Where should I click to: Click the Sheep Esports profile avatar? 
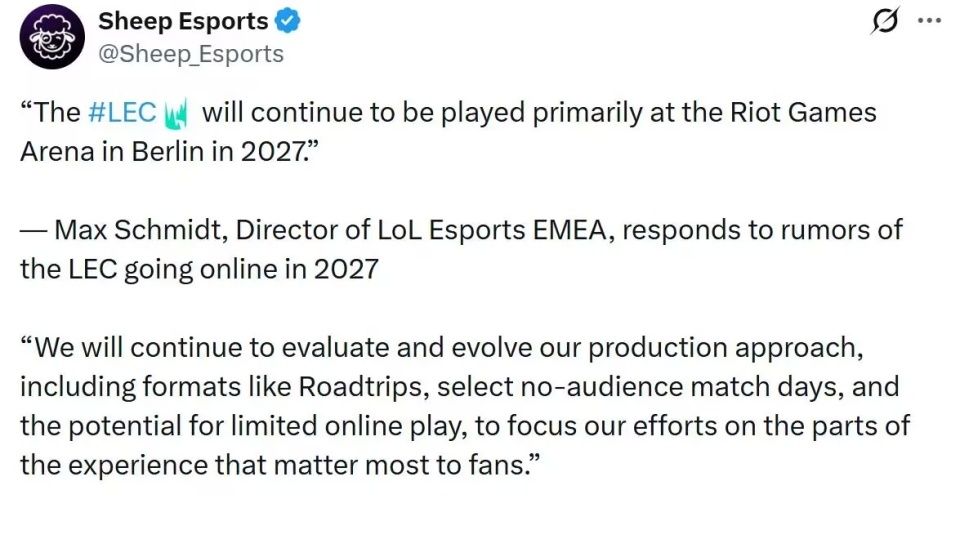click(x=52, y=37)
